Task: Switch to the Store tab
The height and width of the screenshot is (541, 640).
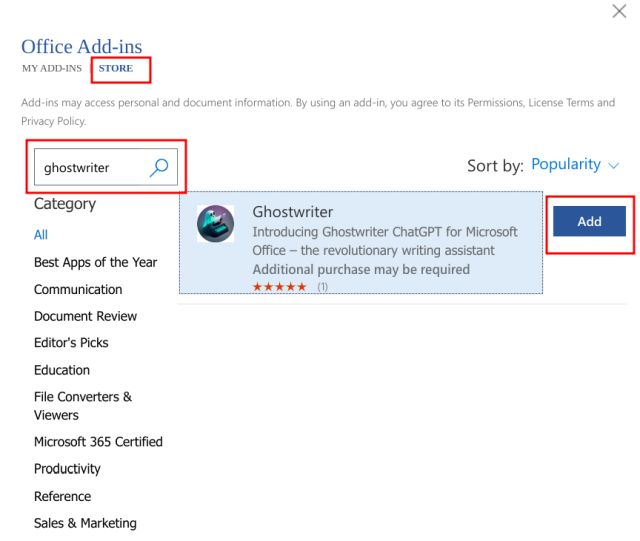Action: 116,68
